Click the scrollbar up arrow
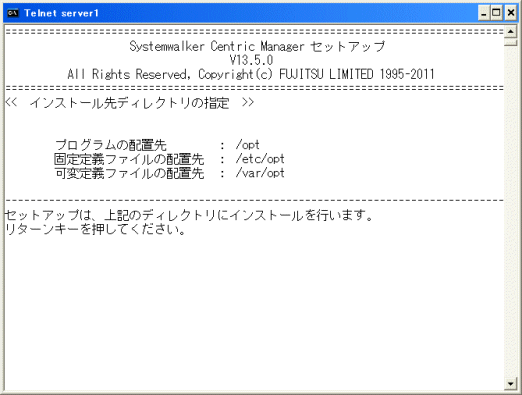The width and height of the screenshot is (522, 395). point(510,31)
